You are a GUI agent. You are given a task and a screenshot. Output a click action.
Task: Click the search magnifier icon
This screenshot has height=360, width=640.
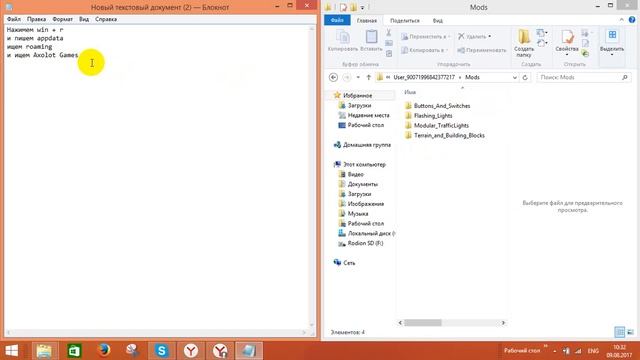(x=624, y=77)
